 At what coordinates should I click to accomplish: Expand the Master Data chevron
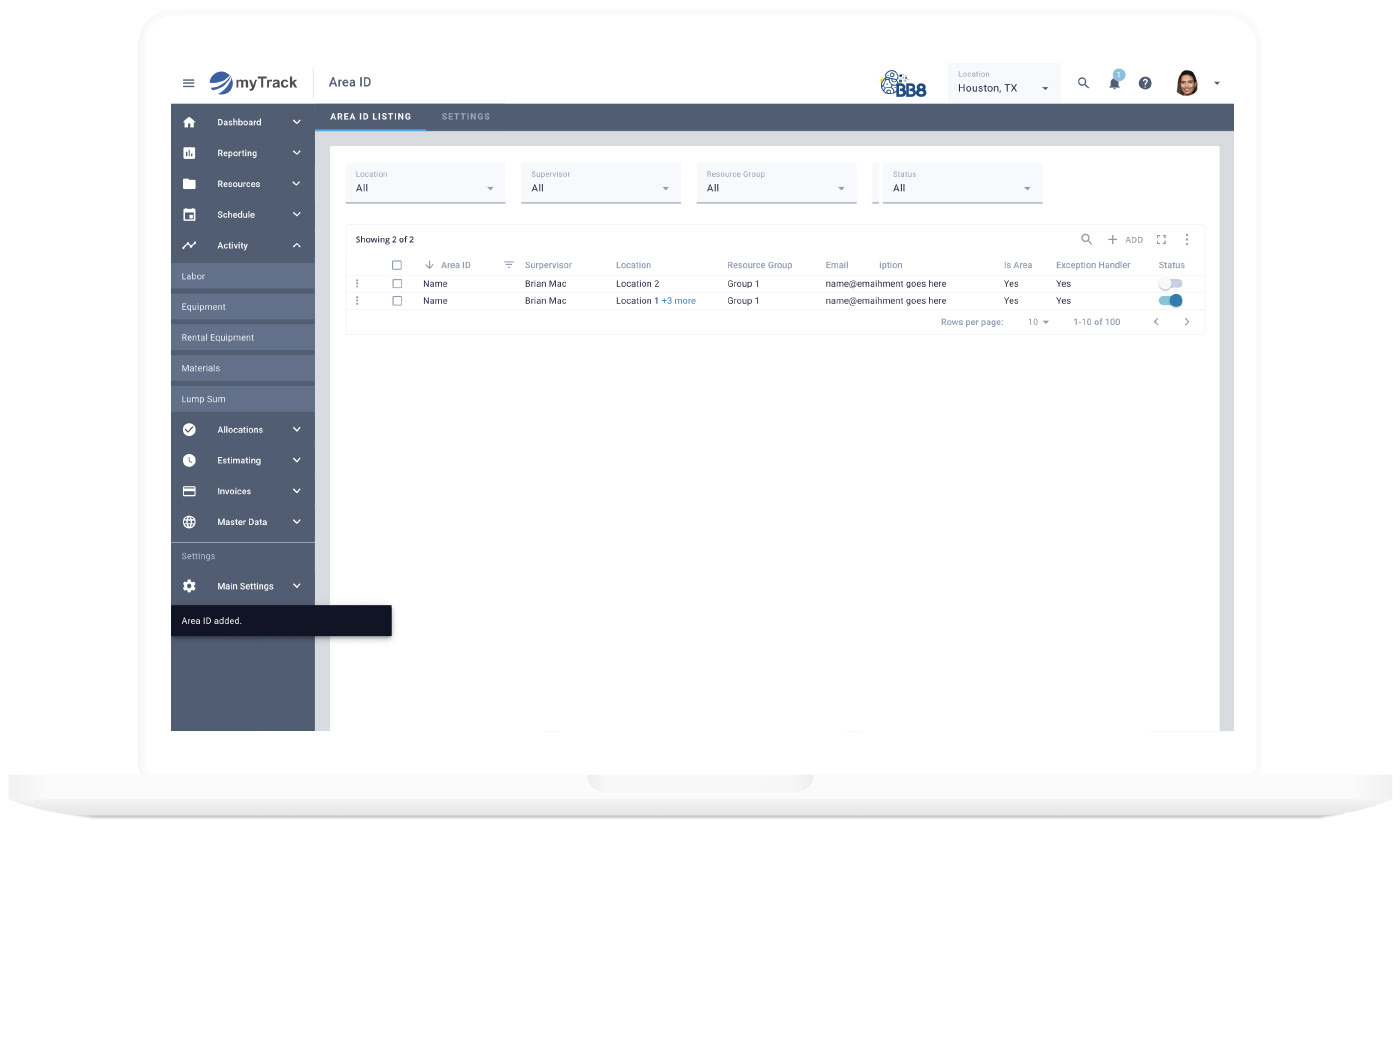click(297, 522)
